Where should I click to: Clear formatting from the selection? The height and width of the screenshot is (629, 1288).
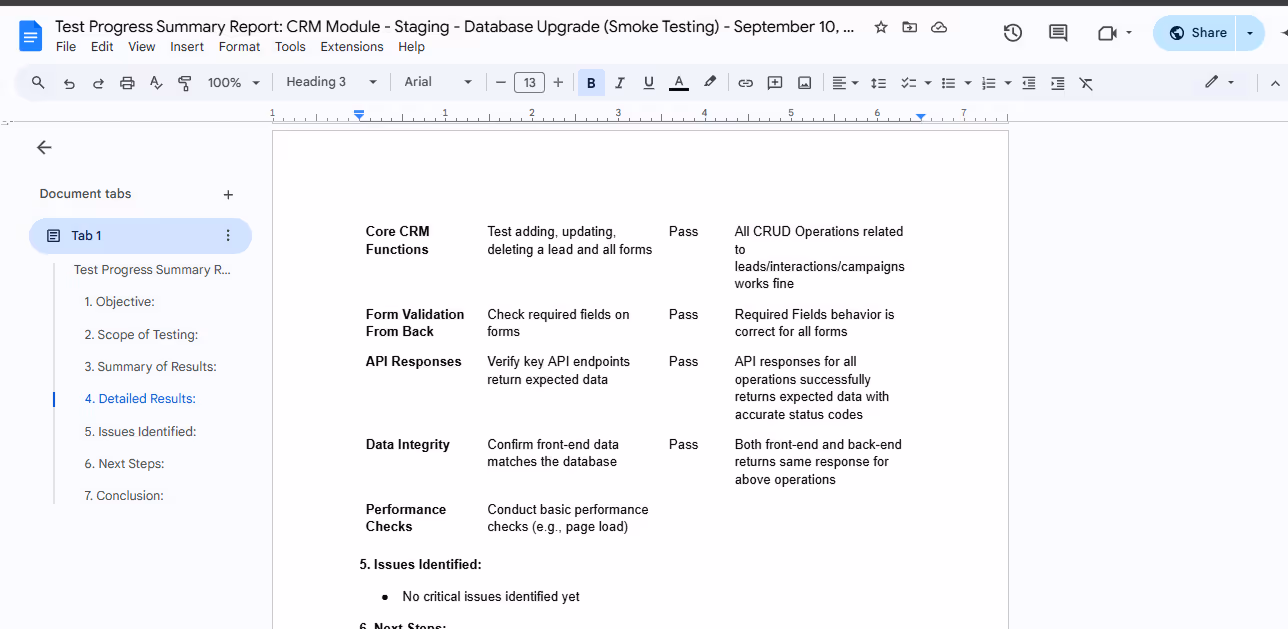point(1086,83)
